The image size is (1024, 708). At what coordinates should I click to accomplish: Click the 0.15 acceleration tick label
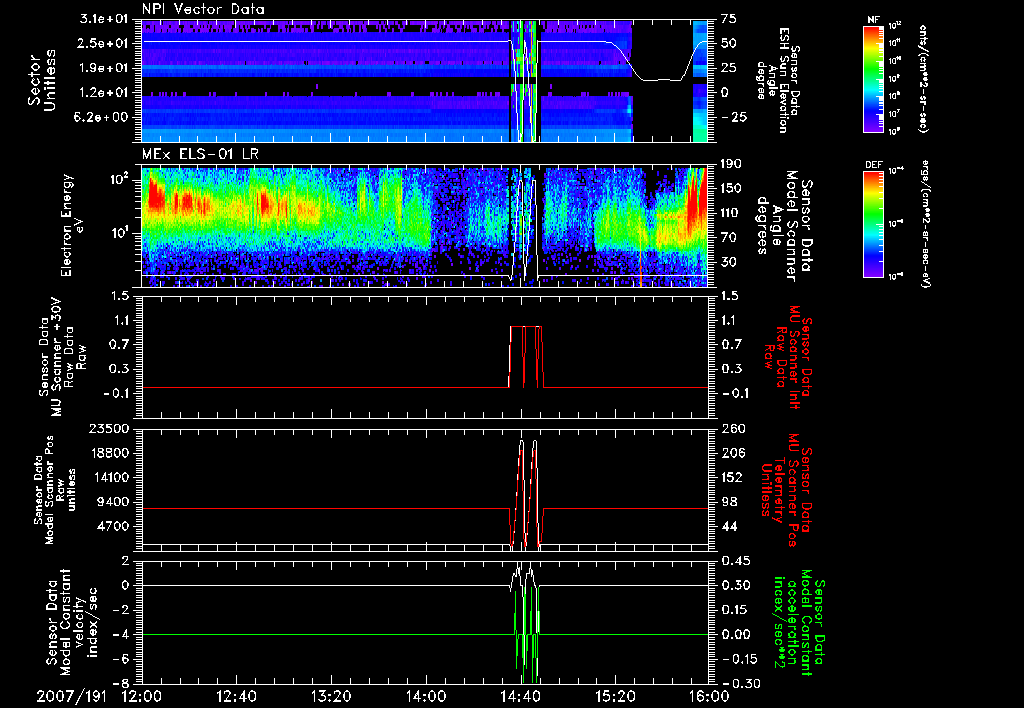click(x=735, y=610)
